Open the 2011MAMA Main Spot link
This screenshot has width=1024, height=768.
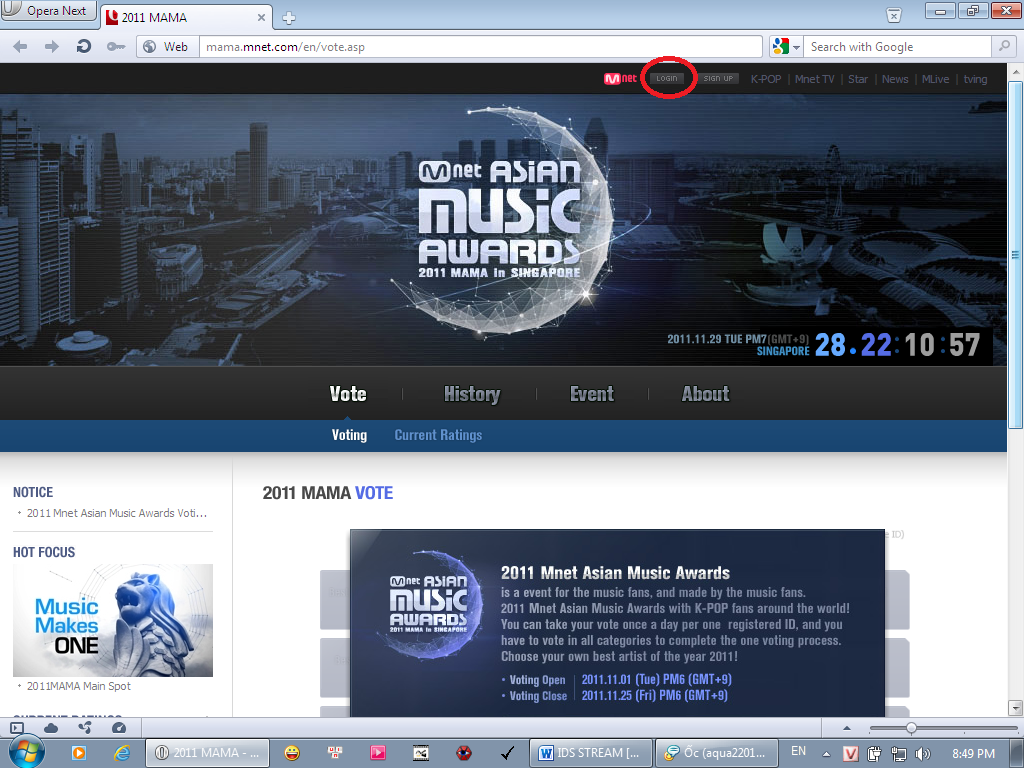coord(78,686)
